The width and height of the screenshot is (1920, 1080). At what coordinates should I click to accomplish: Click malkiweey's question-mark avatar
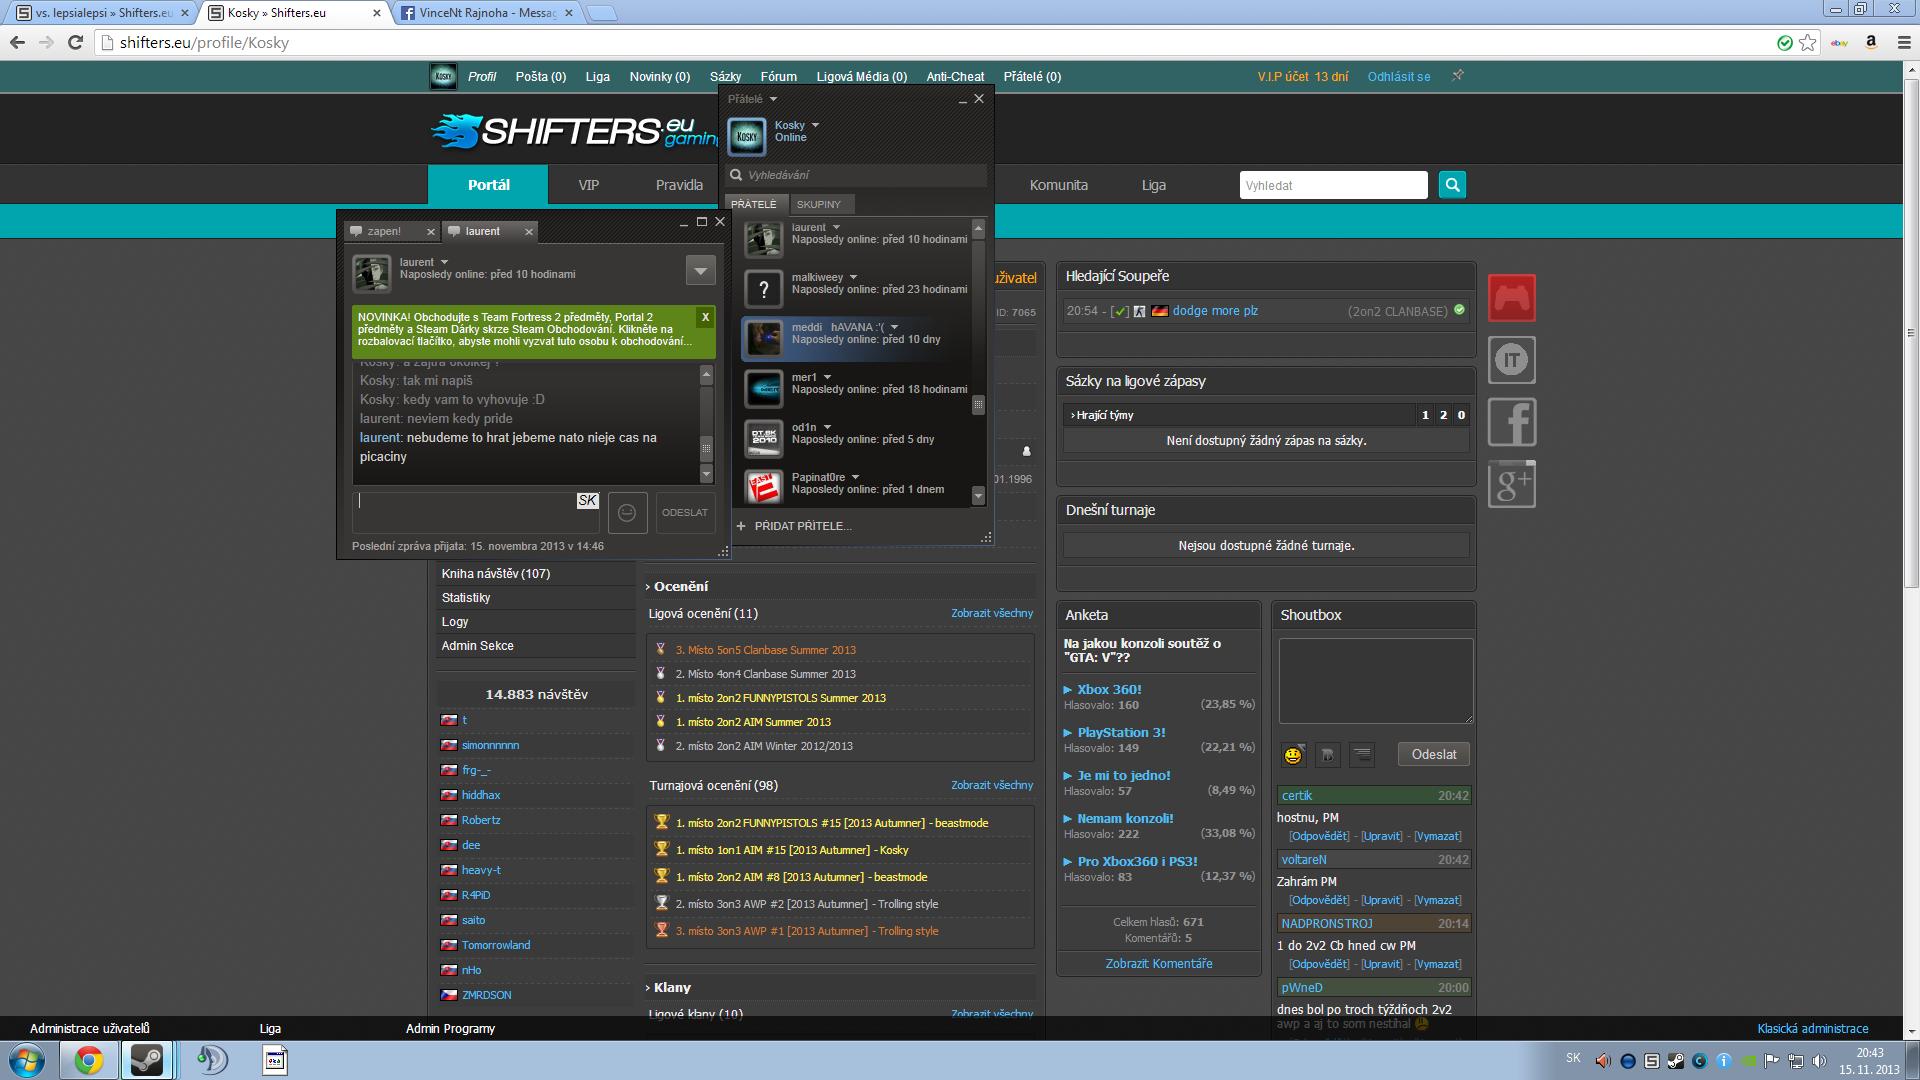click(764, 290)
